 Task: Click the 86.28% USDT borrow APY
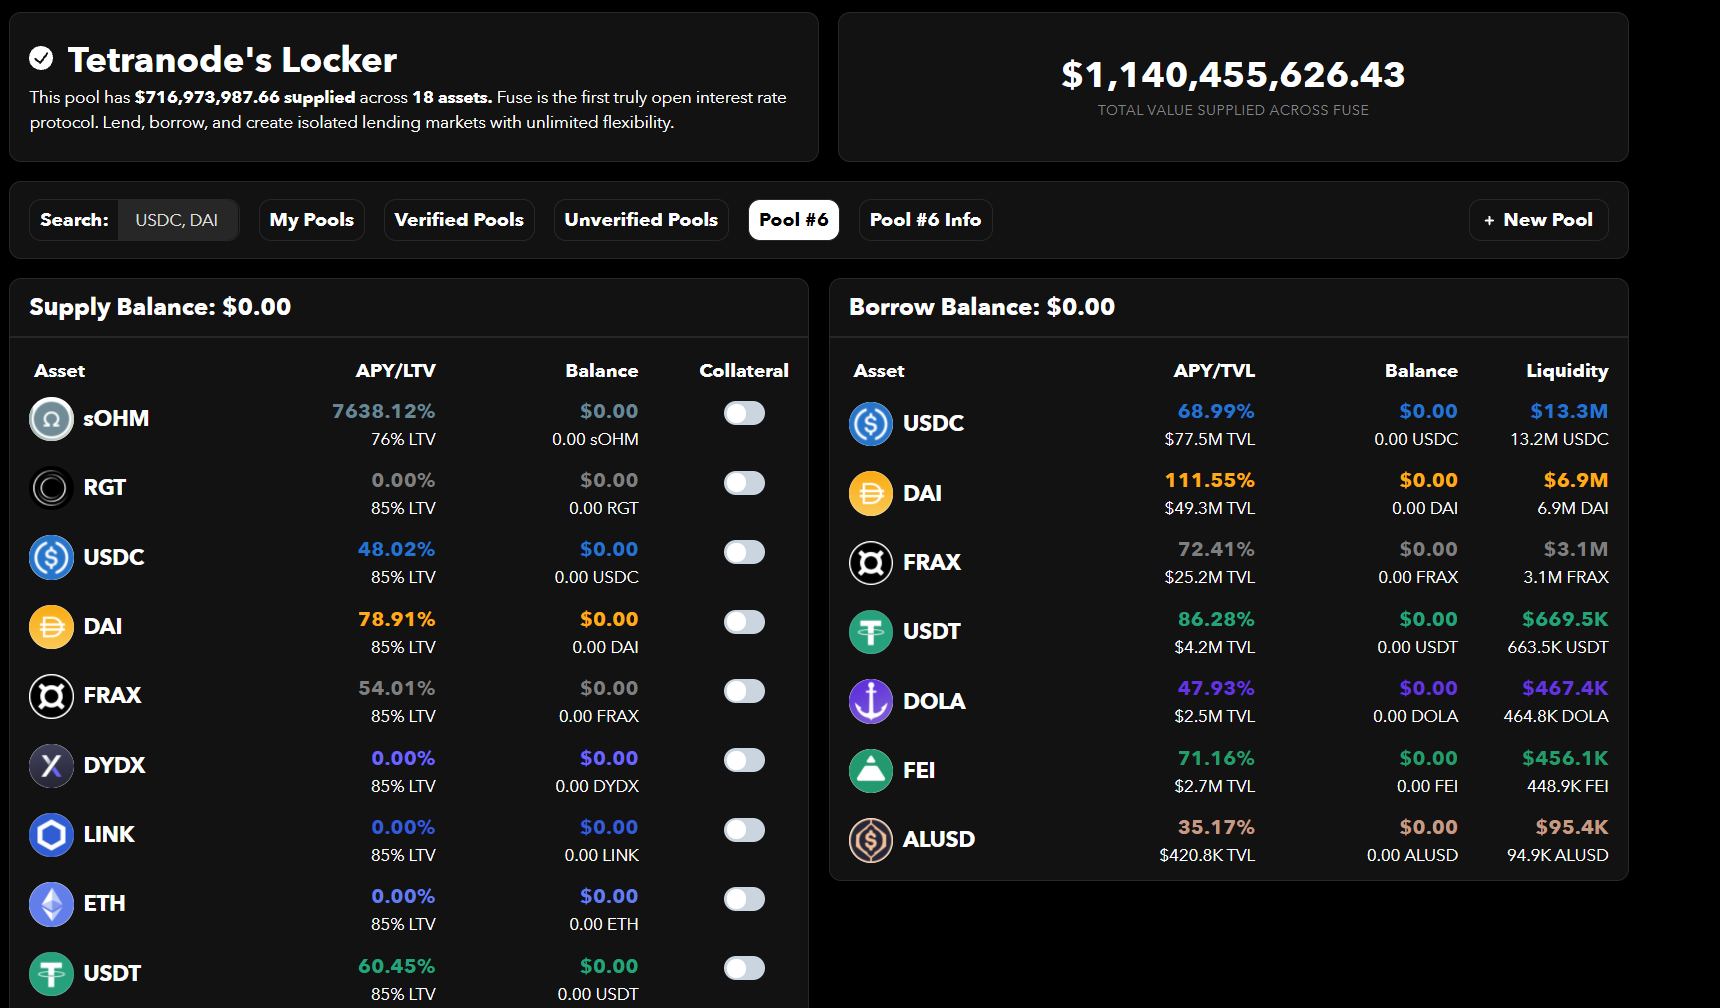coord(1216,619)
